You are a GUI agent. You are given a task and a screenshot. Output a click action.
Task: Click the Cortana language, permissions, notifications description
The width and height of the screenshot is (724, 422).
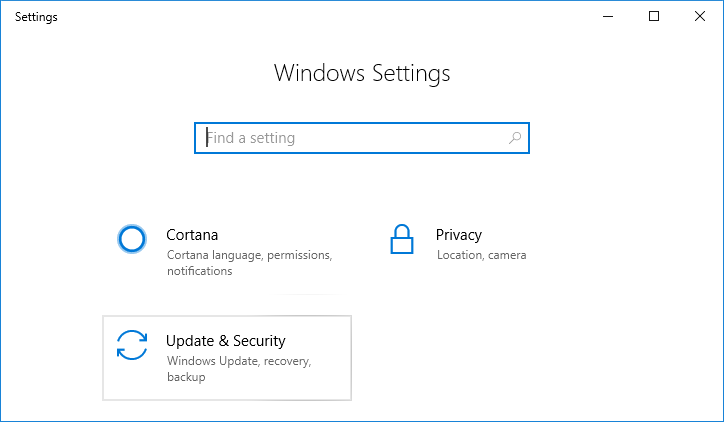[248, 263]
